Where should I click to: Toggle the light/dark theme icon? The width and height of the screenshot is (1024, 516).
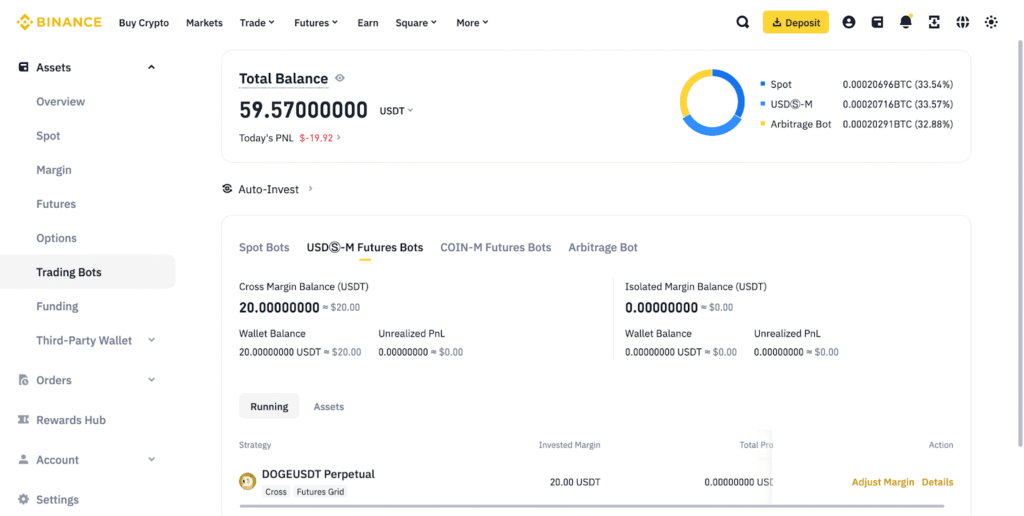click(x=991, y=22)
